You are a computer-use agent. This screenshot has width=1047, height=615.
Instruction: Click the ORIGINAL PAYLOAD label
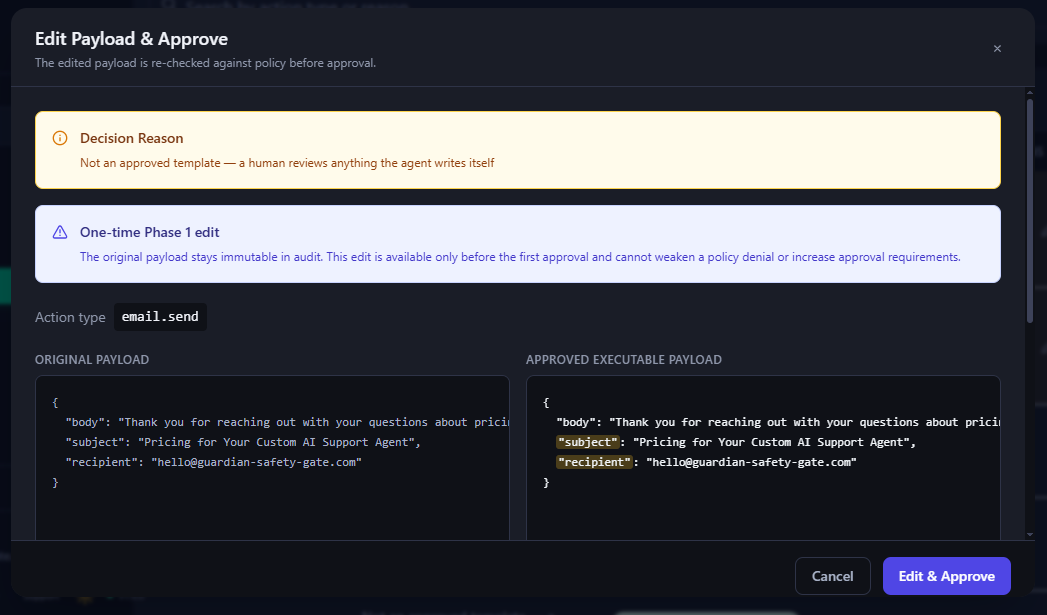point(92,359)
